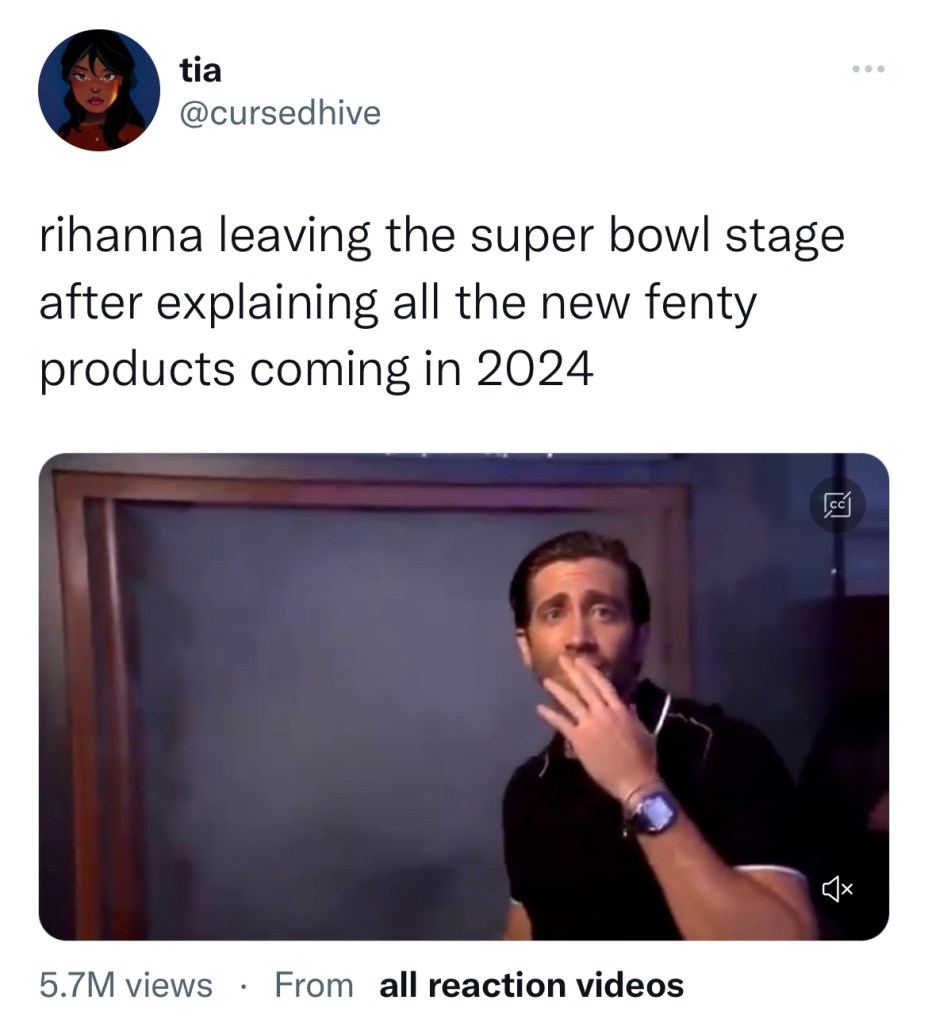Image resolution: width=928 pixels, height=1023 pixels.
Task: Click the wristwatch shown in the video
Action: click(x=652, y=811)
